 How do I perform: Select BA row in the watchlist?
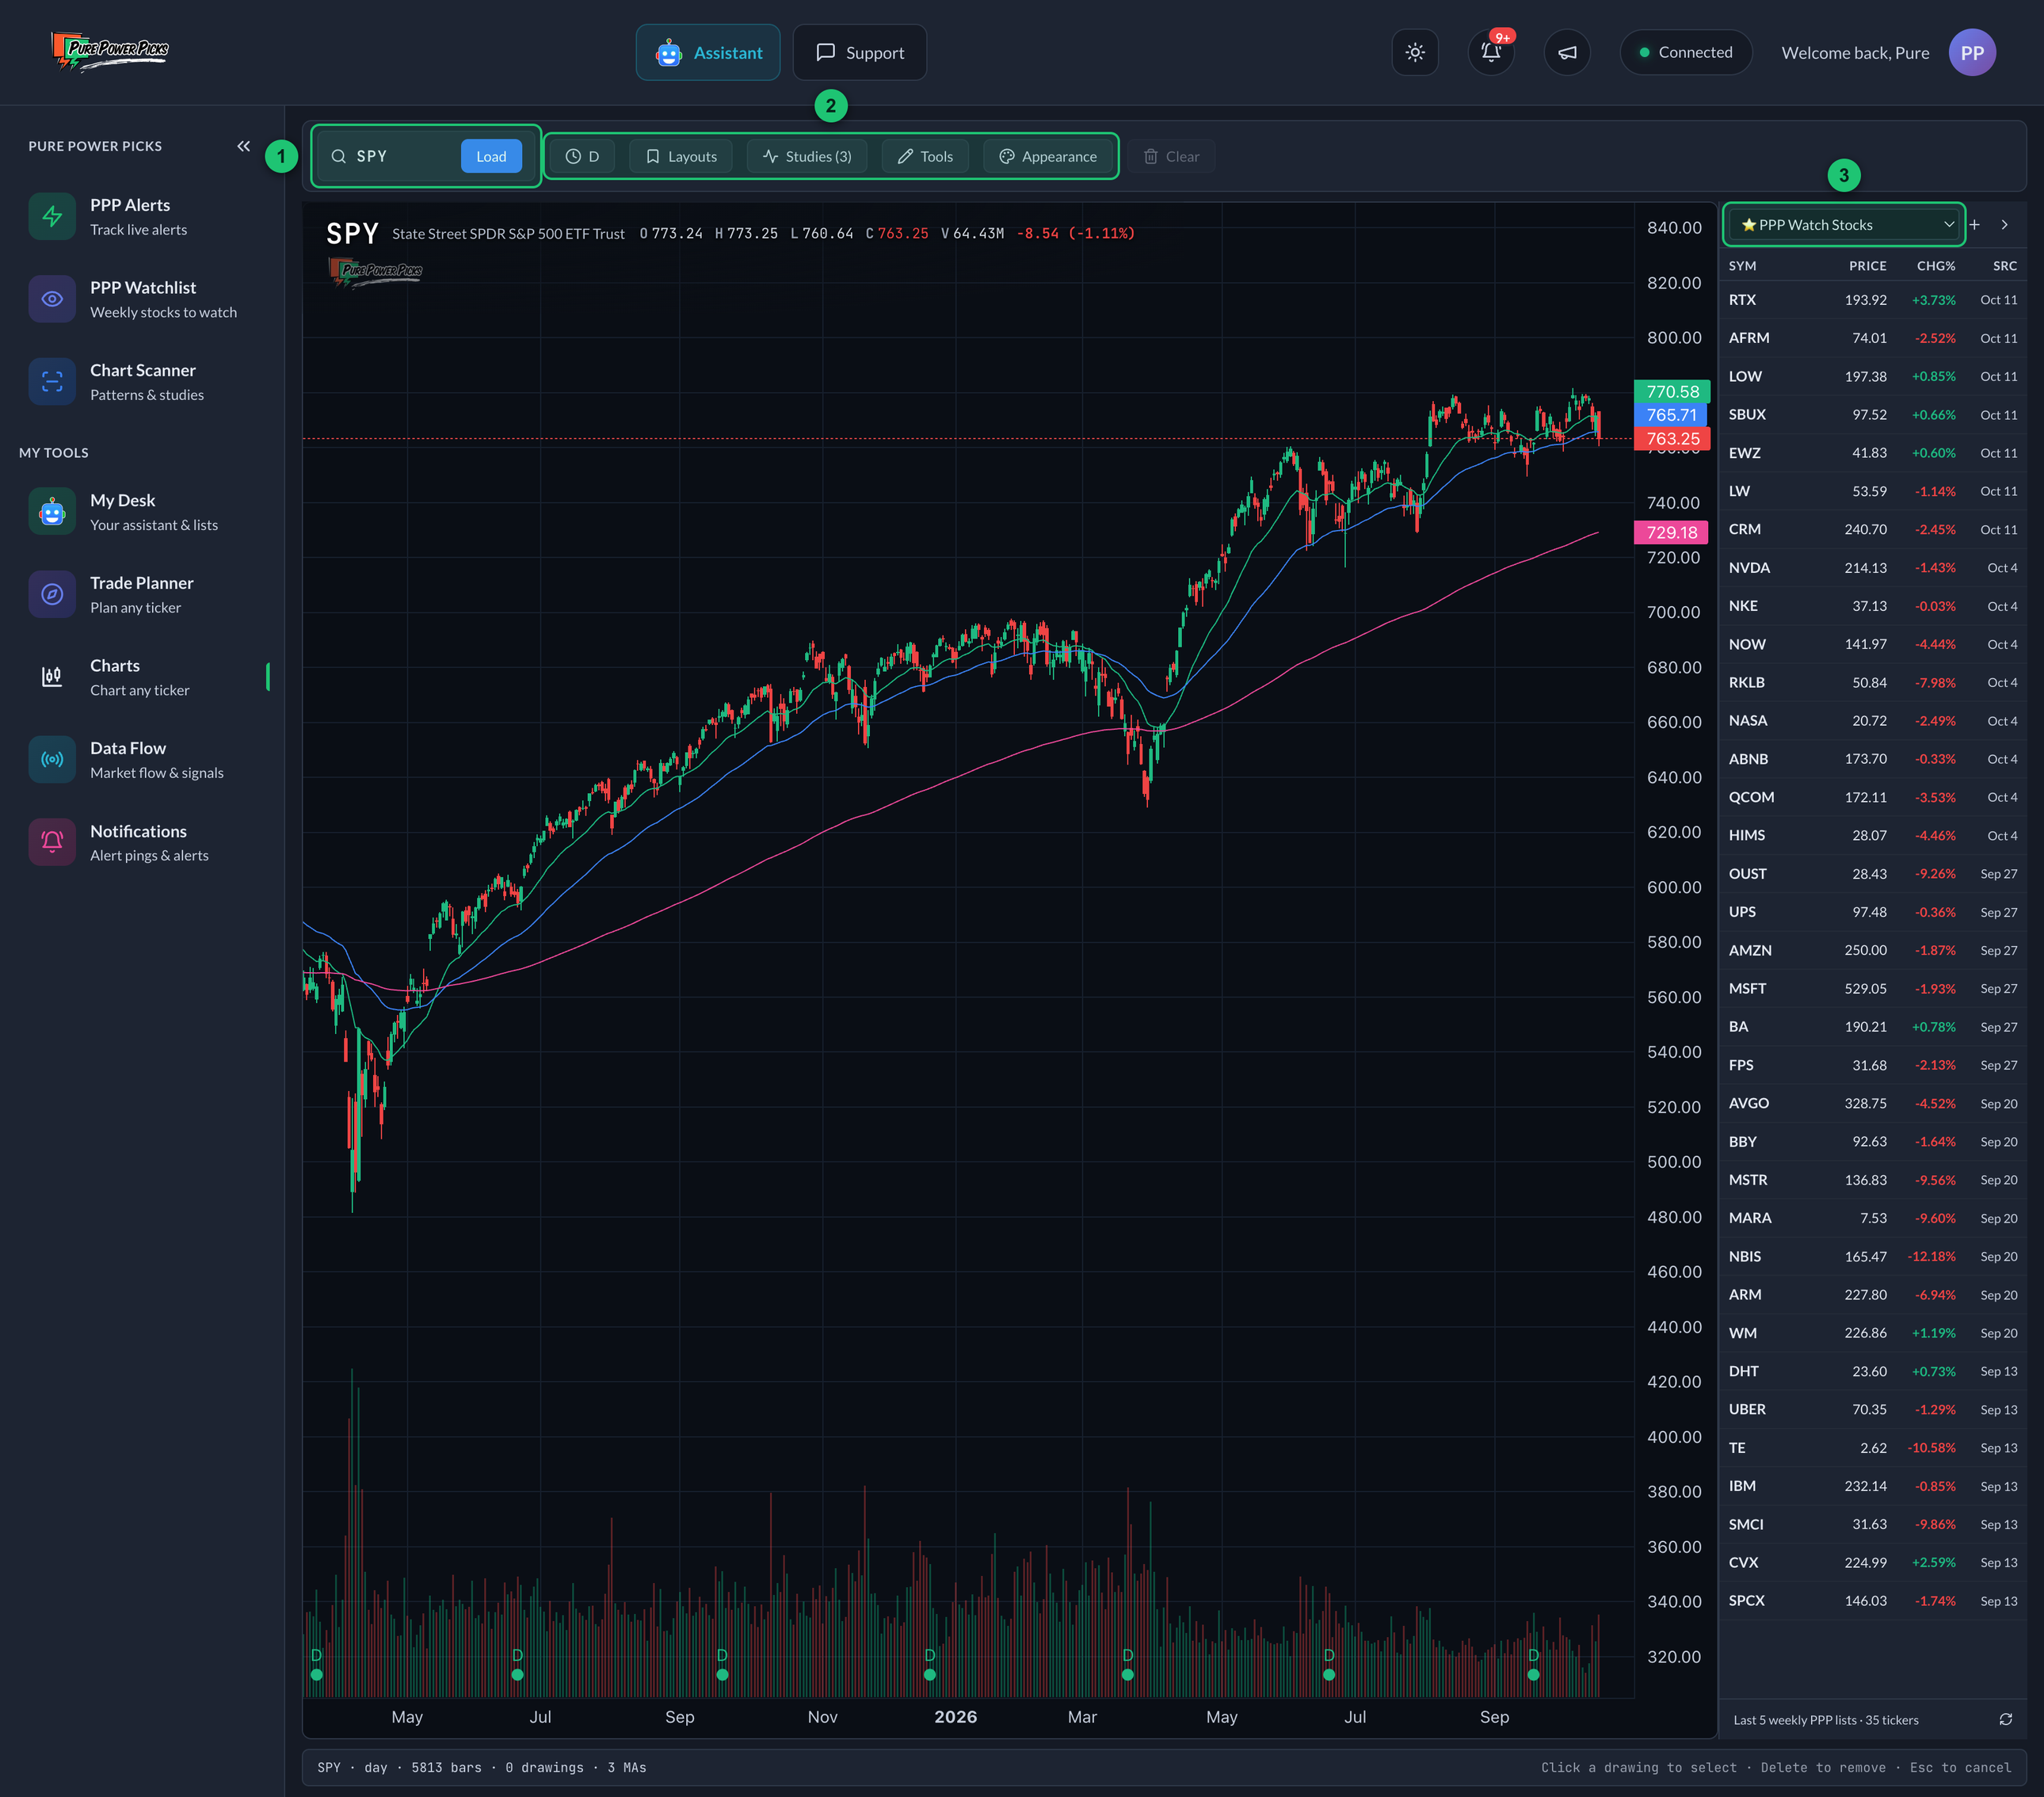click(x=1873, y=1027)
